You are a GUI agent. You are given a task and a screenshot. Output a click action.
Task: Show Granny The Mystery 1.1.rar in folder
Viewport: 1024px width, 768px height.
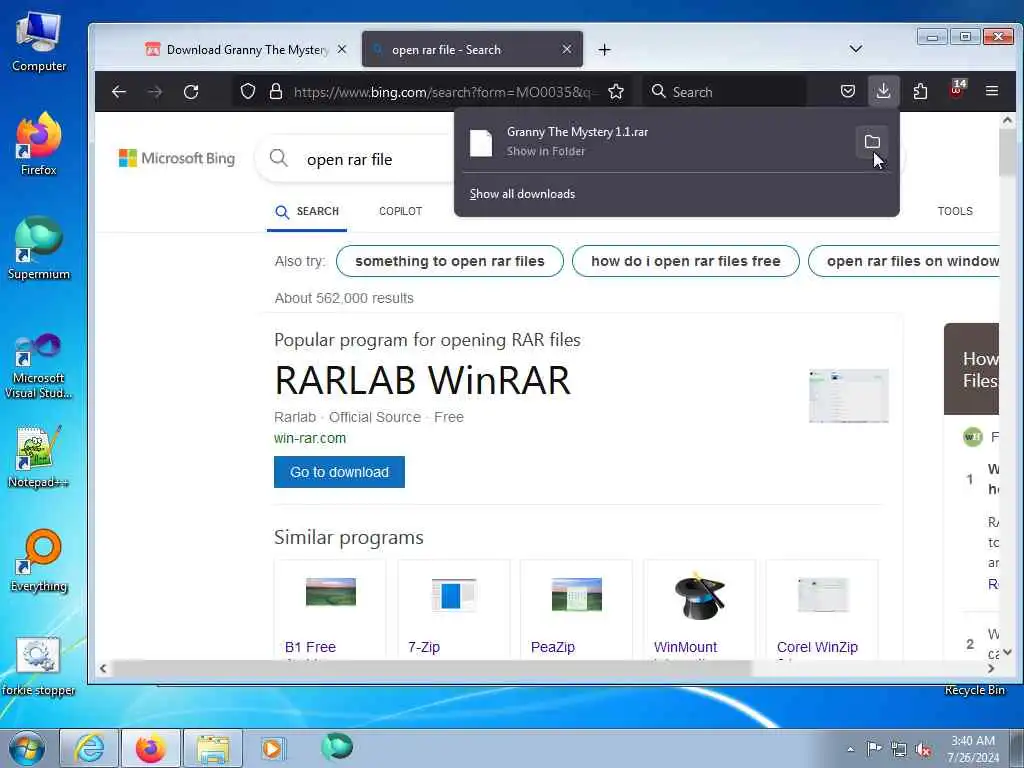point(872,142)
